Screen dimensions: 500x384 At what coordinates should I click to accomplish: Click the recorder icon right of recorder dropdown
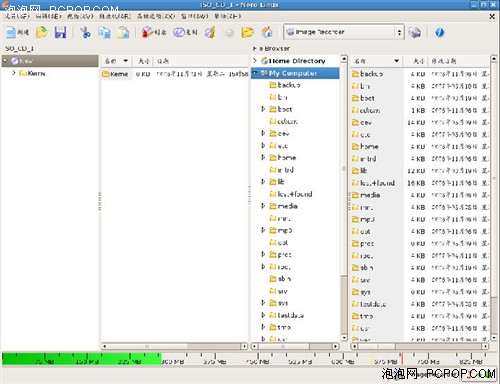point(415,32)
